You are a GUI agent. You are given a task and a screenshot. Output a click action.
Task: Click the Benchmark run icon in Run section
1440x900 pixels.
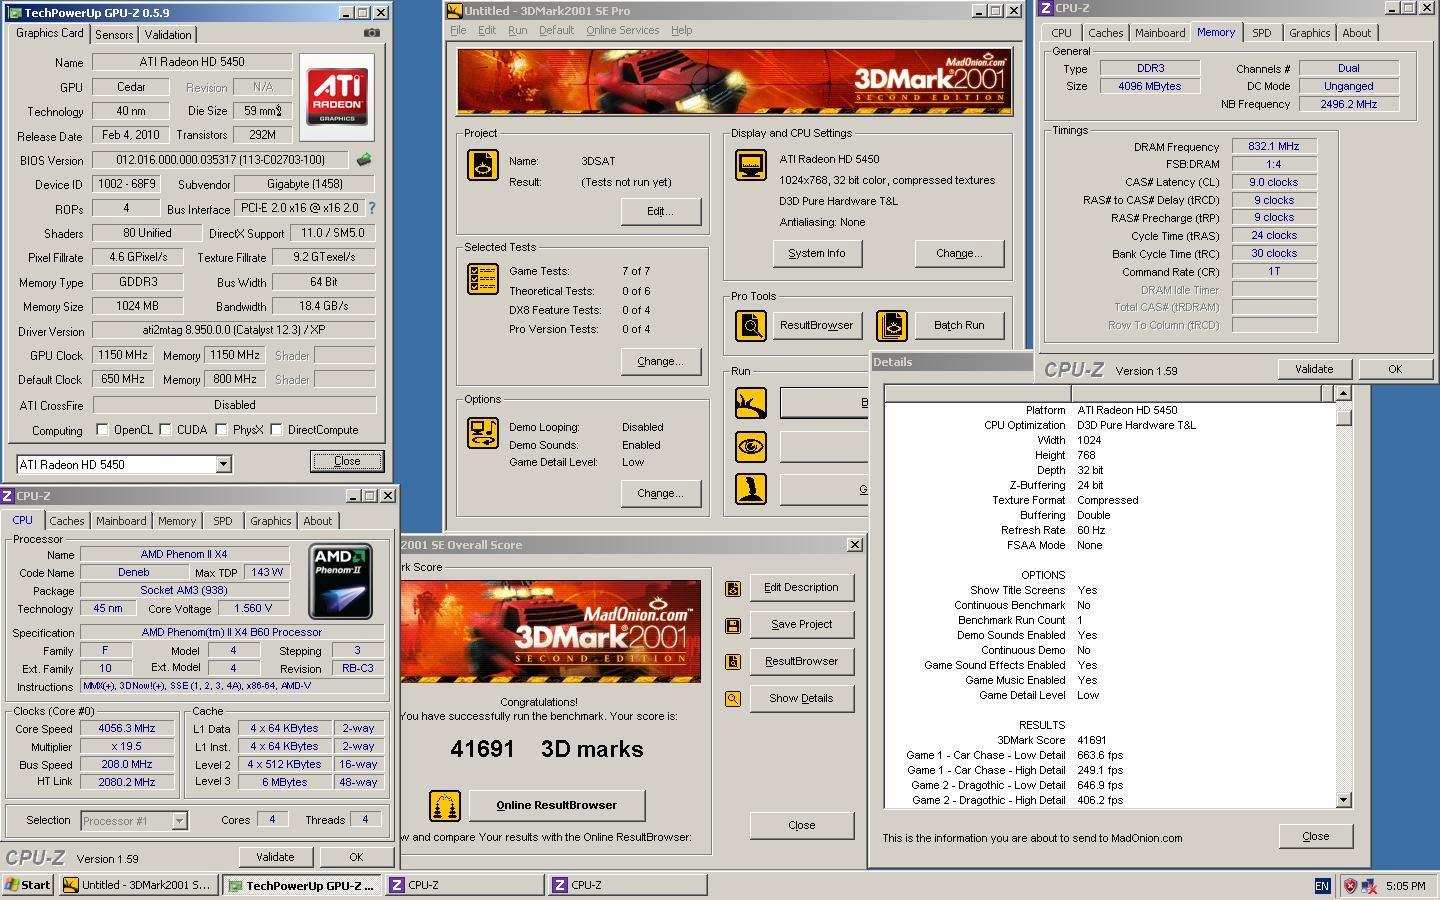[751, 403]
